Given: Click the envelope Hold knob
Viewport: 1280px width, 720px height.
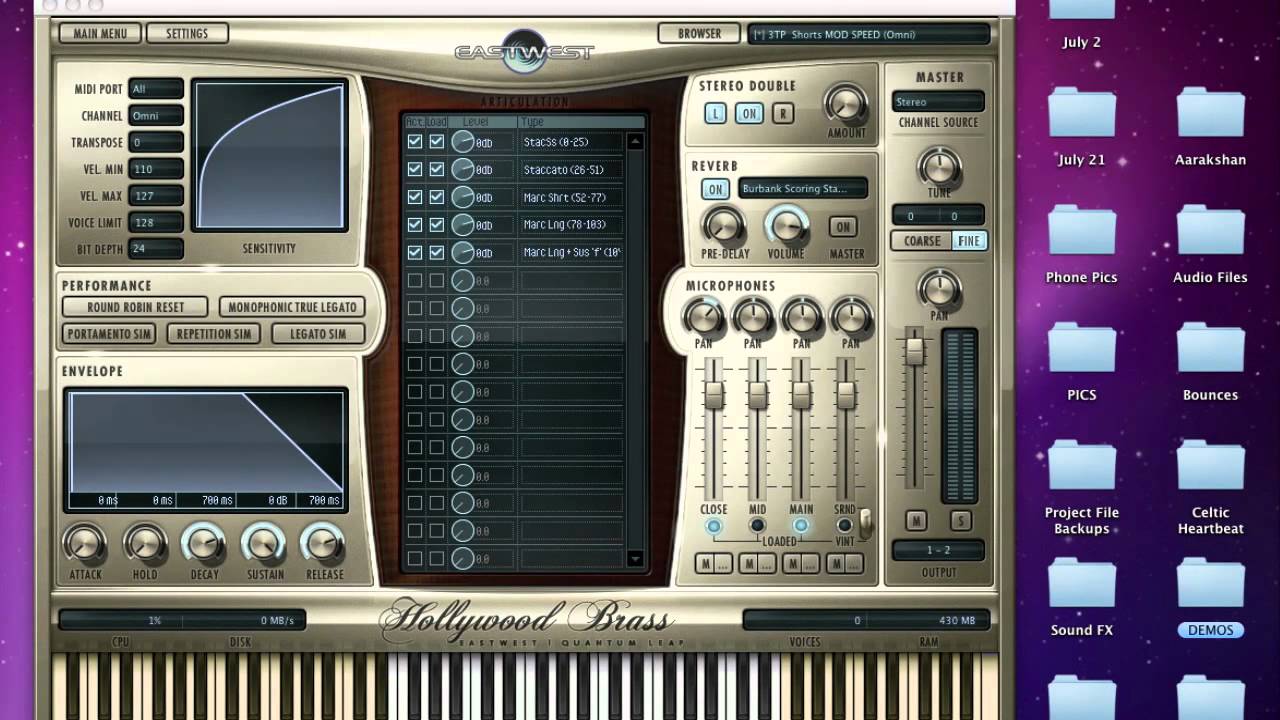Looking at the screenshot, I should click(144, 544).
